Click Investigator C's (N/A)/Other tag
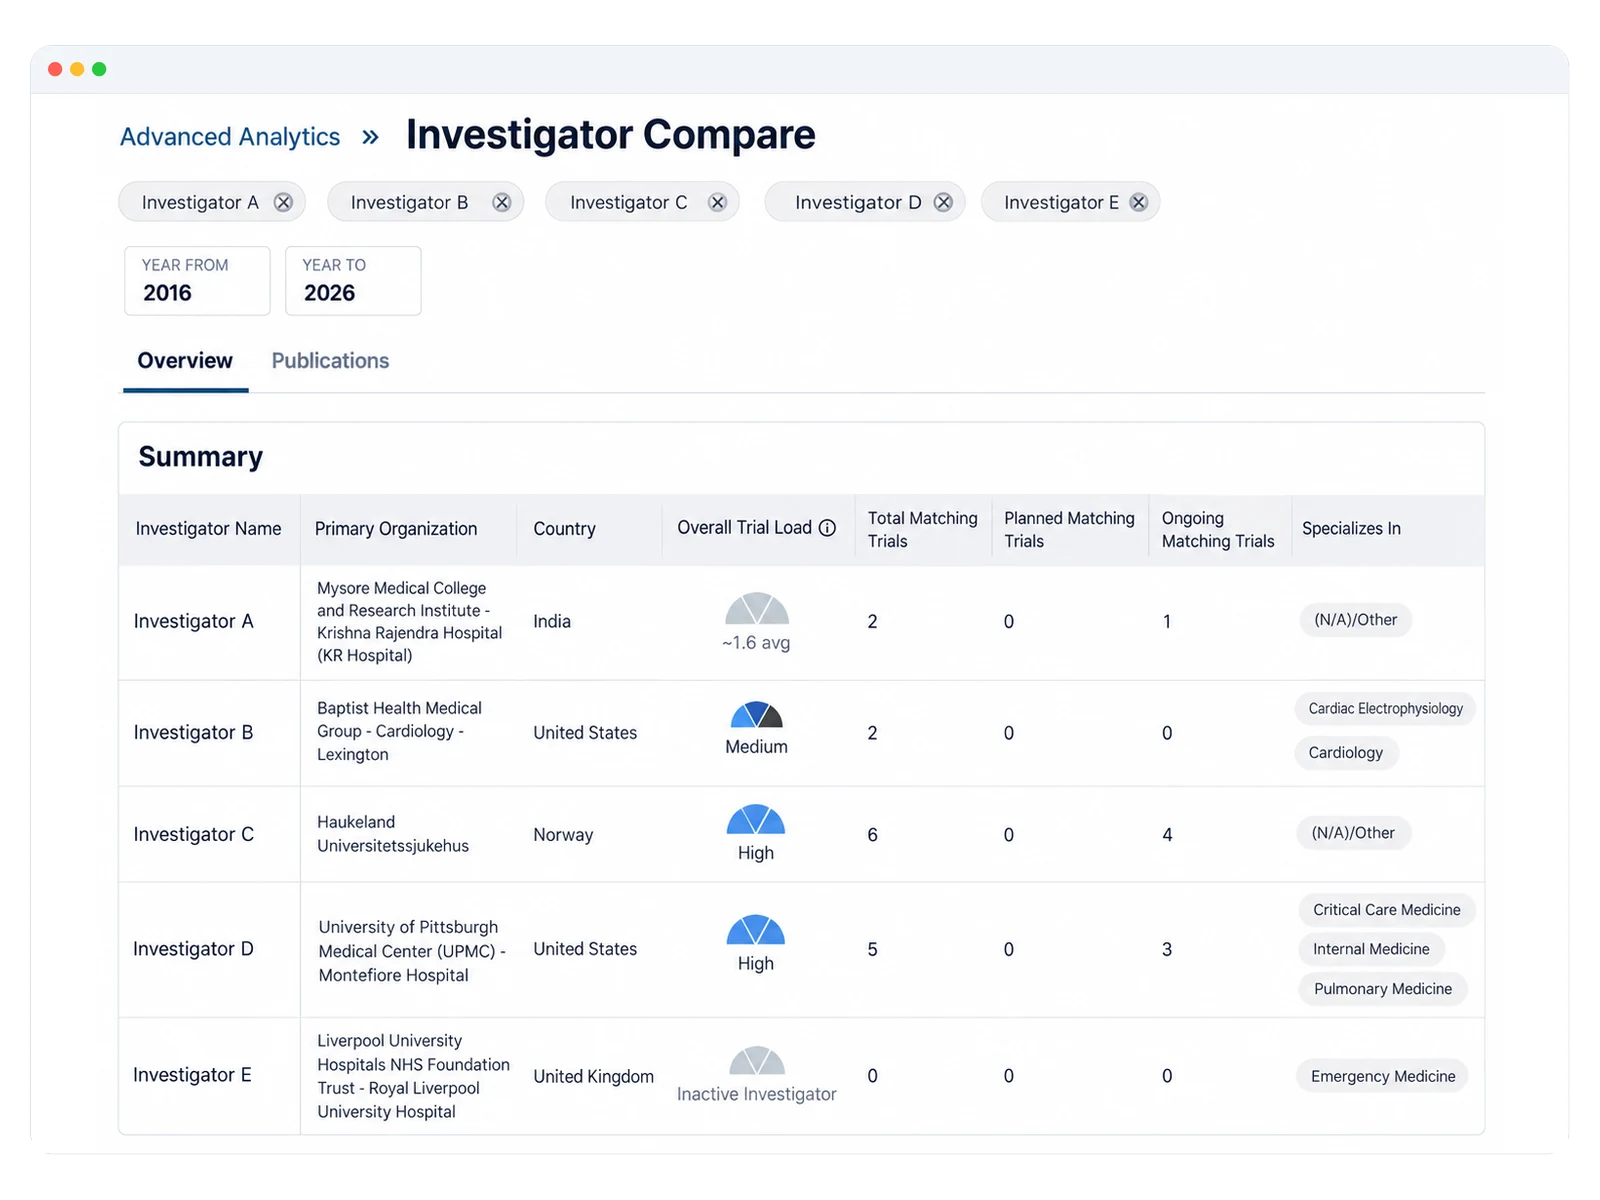 click(x=1353, y=833)
